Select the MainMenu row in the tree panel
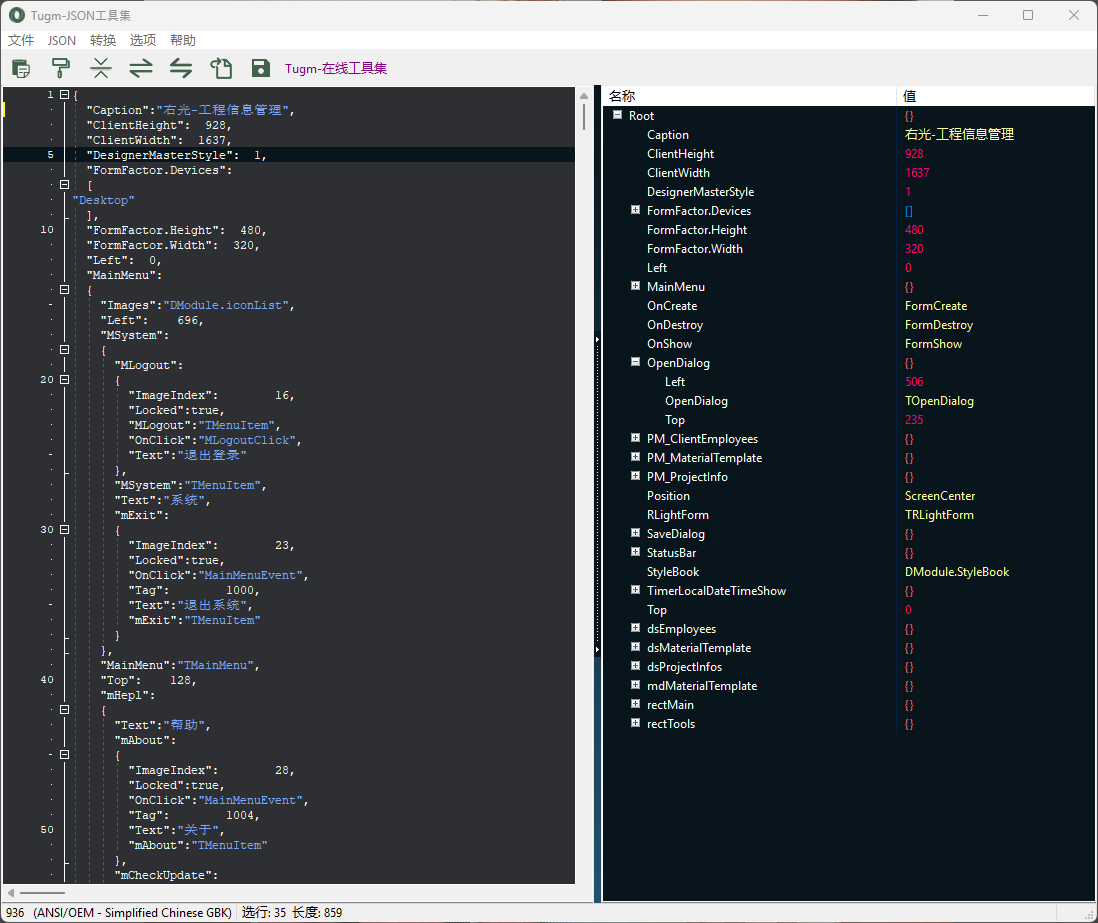Screen dimensions: 1098x923 coord(678,286)
